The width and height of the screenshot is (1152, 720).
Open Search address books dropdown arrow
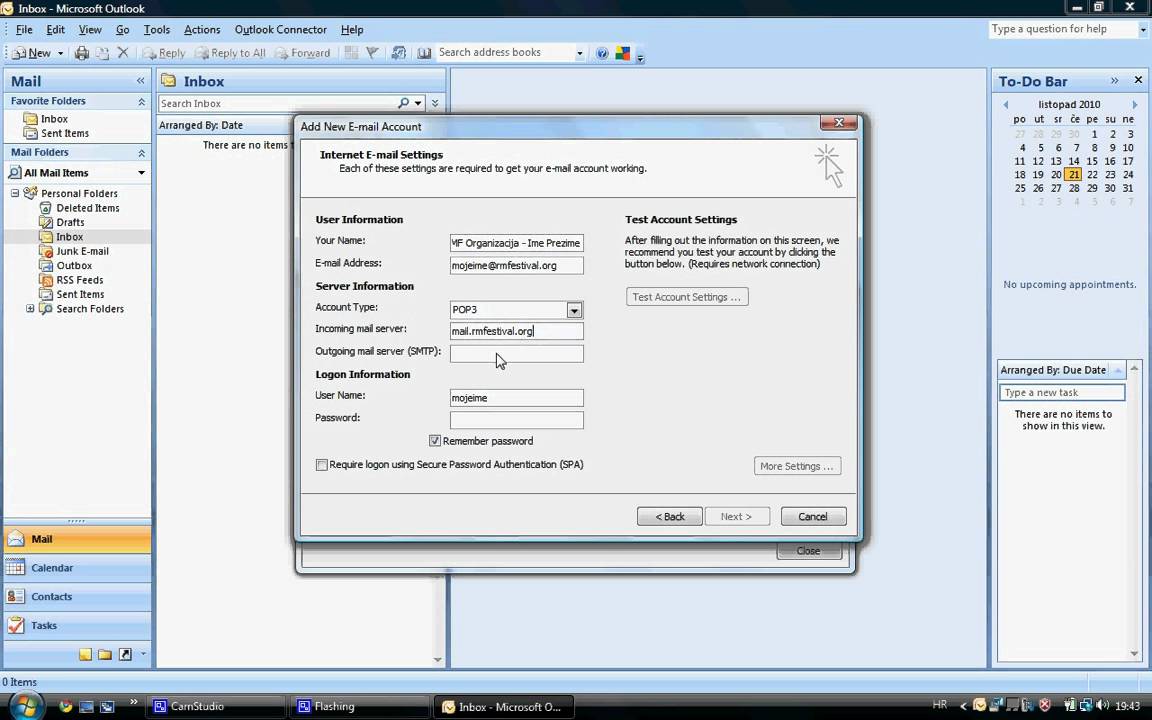(x=580, y=53)
